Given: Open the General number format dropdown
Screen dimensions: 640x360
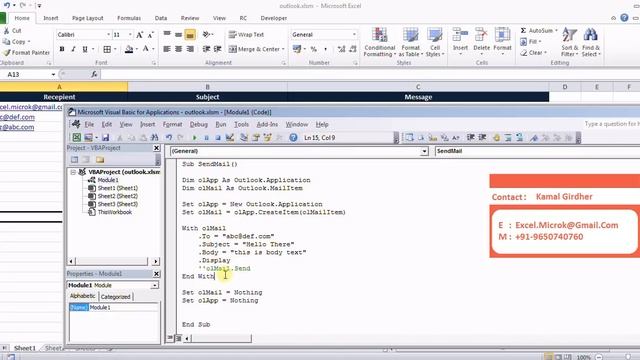Looking at the screenshot, I should (354, 35).
